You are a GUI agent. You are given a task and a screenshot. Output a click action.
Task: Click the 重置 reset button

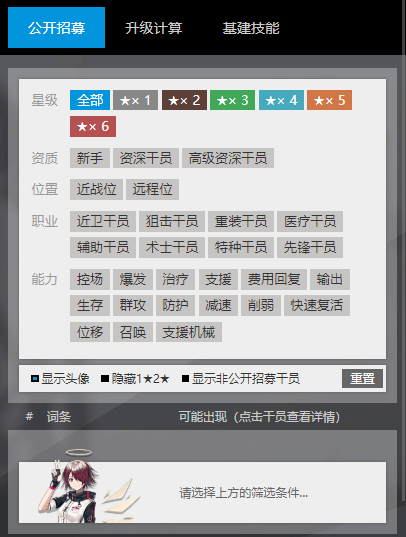pyautogui.click(x=362, y=378)
